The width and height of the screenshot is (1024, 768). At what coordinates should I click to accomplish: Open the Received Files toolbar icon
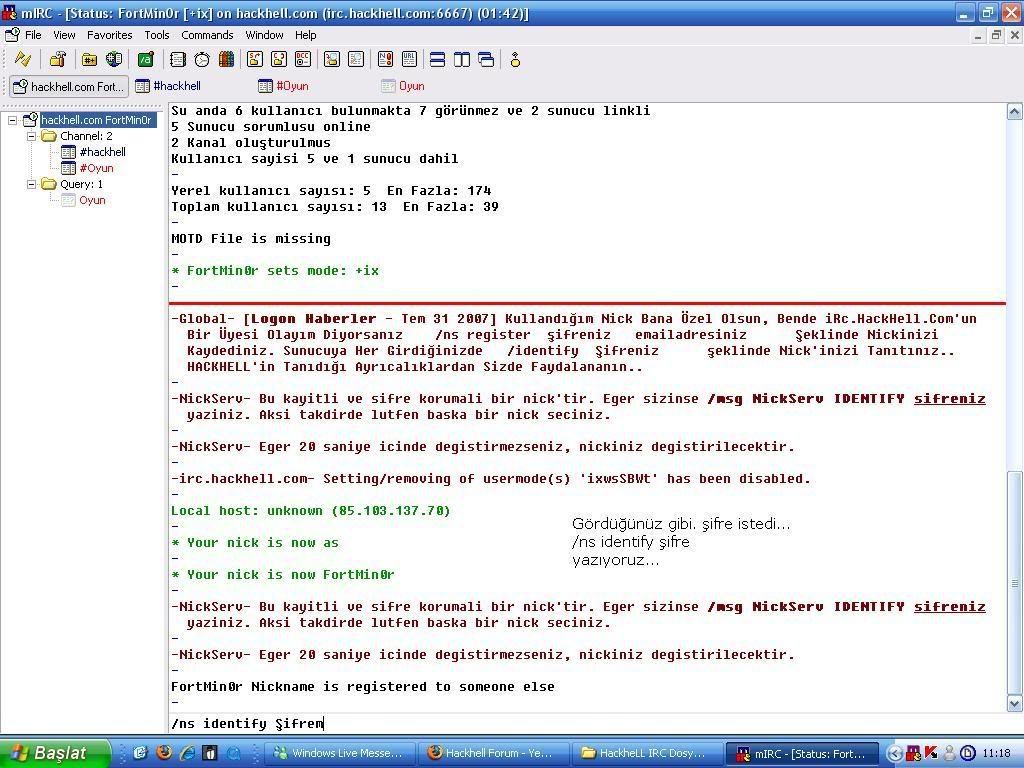pyautogui.click(x=332, y=59)
